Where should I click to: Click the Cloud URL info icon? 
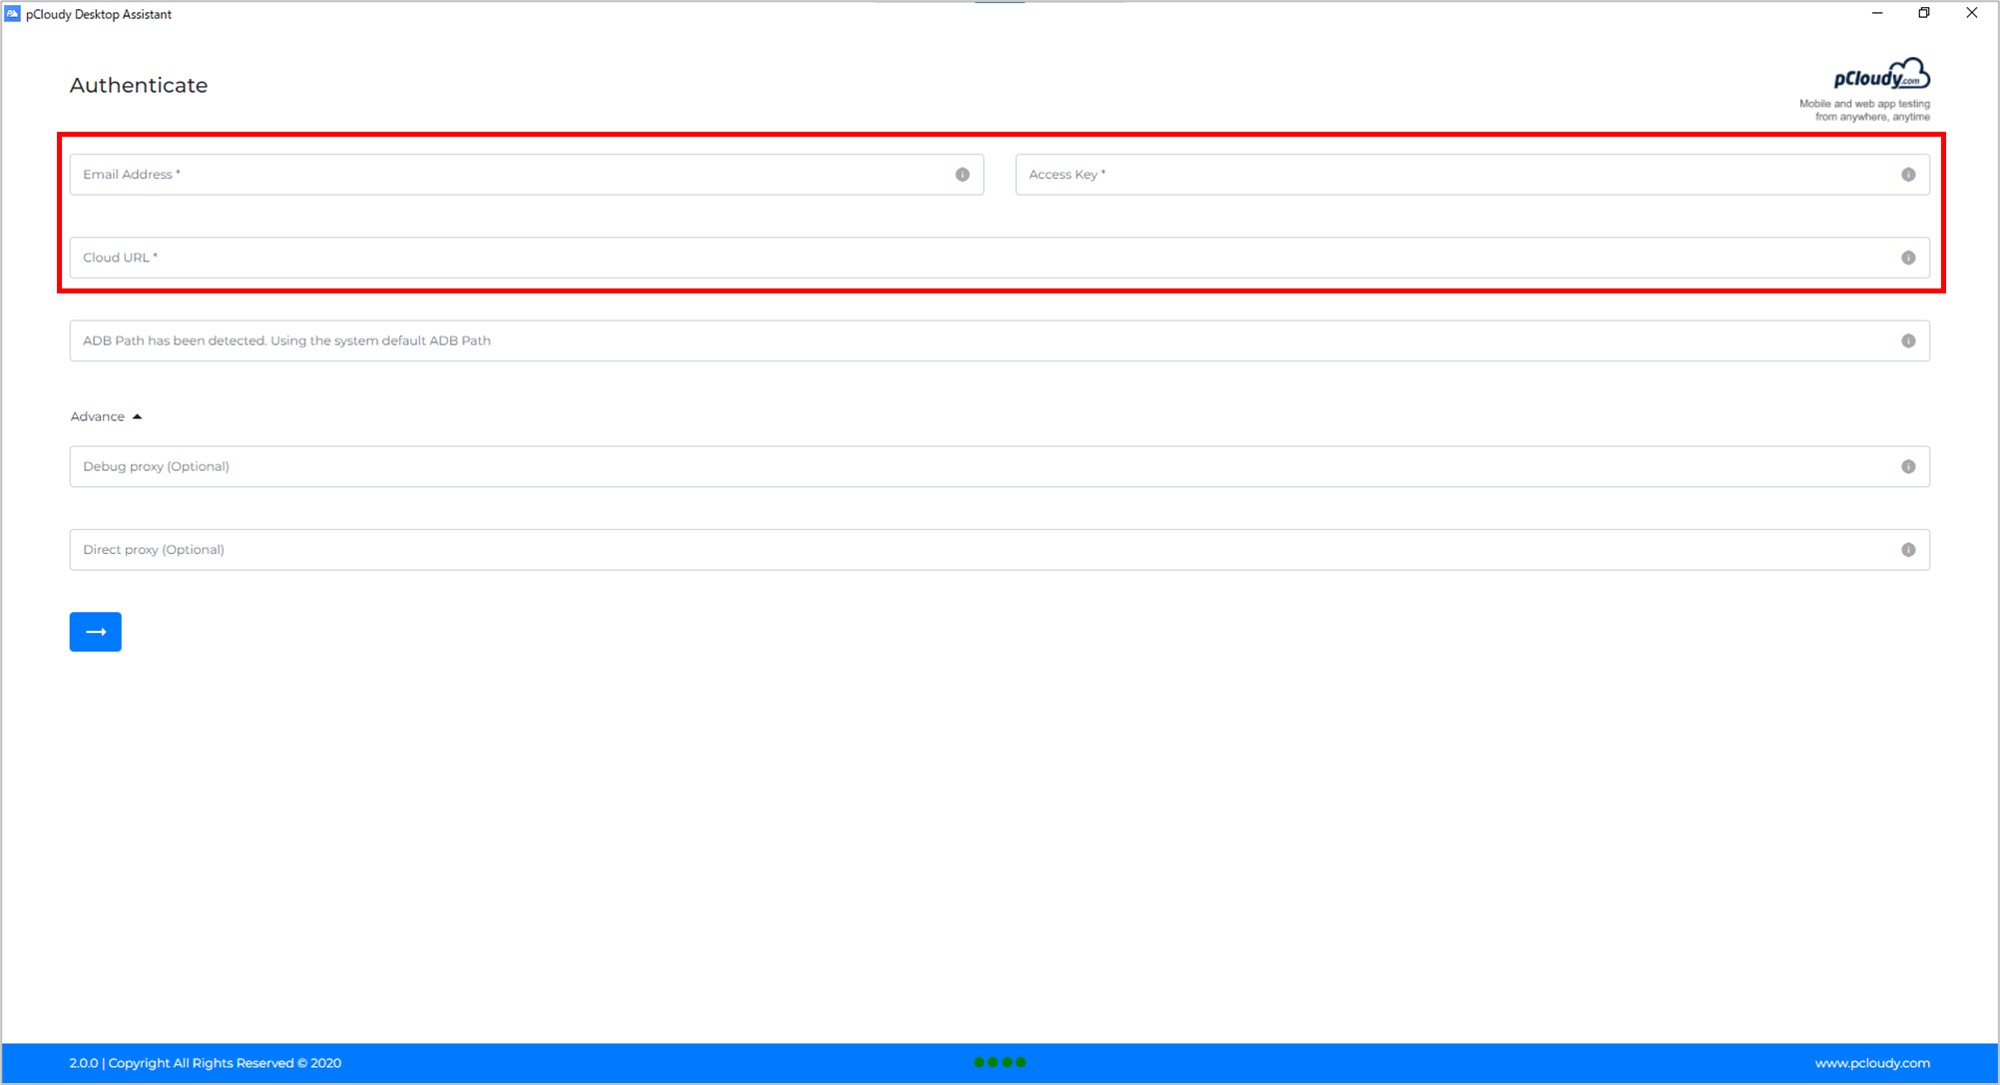(1908, 257)
